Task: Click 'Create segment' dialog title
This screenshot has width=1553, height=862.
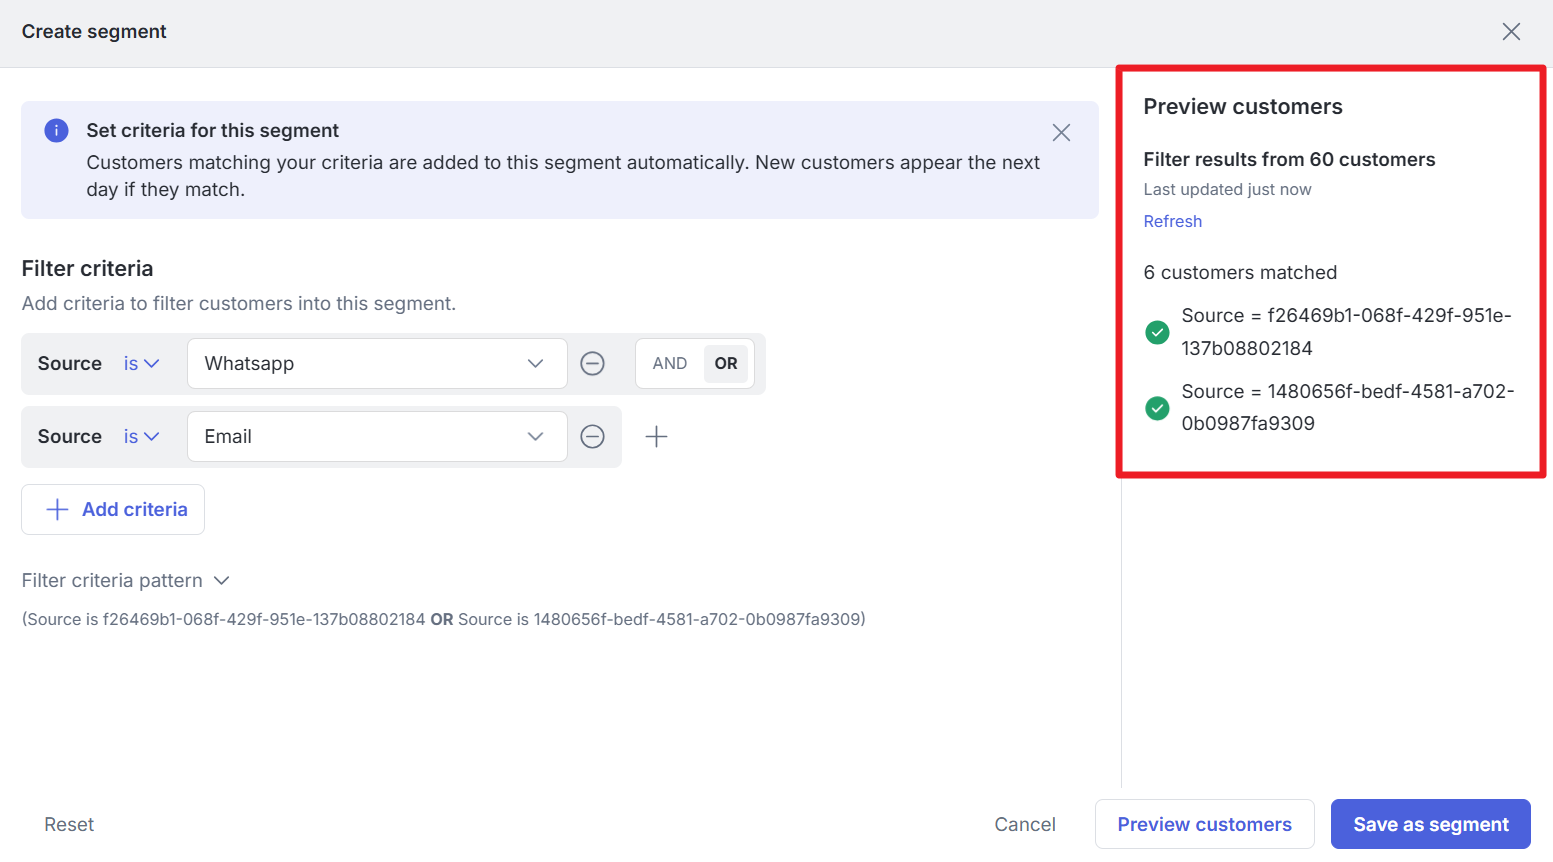Action: [94, 32]
